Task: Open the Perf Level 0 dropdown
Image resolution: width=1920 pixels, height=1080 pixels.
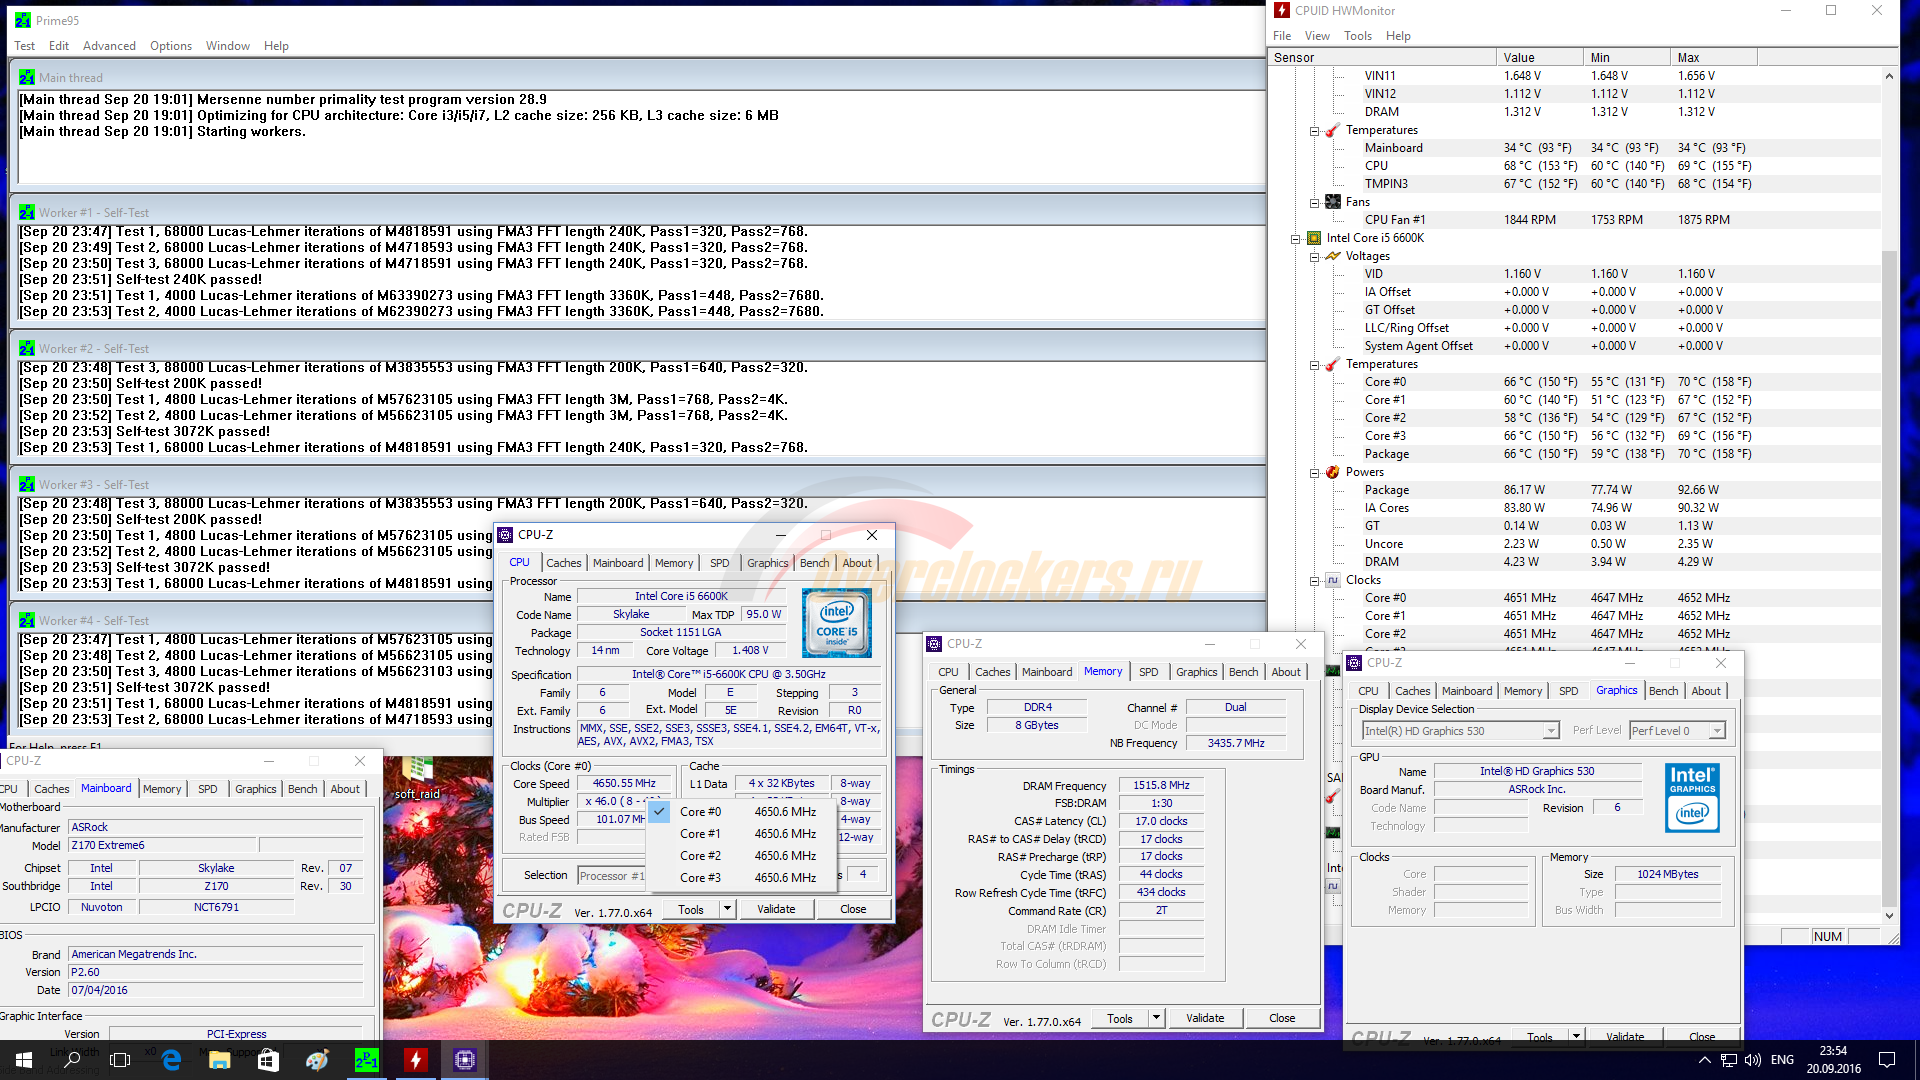Action: click(1716, 731)
